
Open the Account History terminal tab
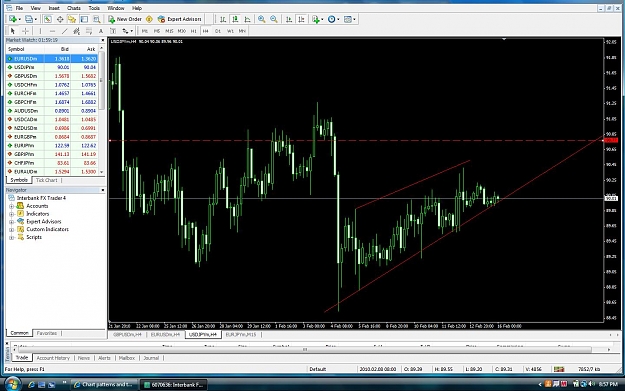click(x=53, y=358)
